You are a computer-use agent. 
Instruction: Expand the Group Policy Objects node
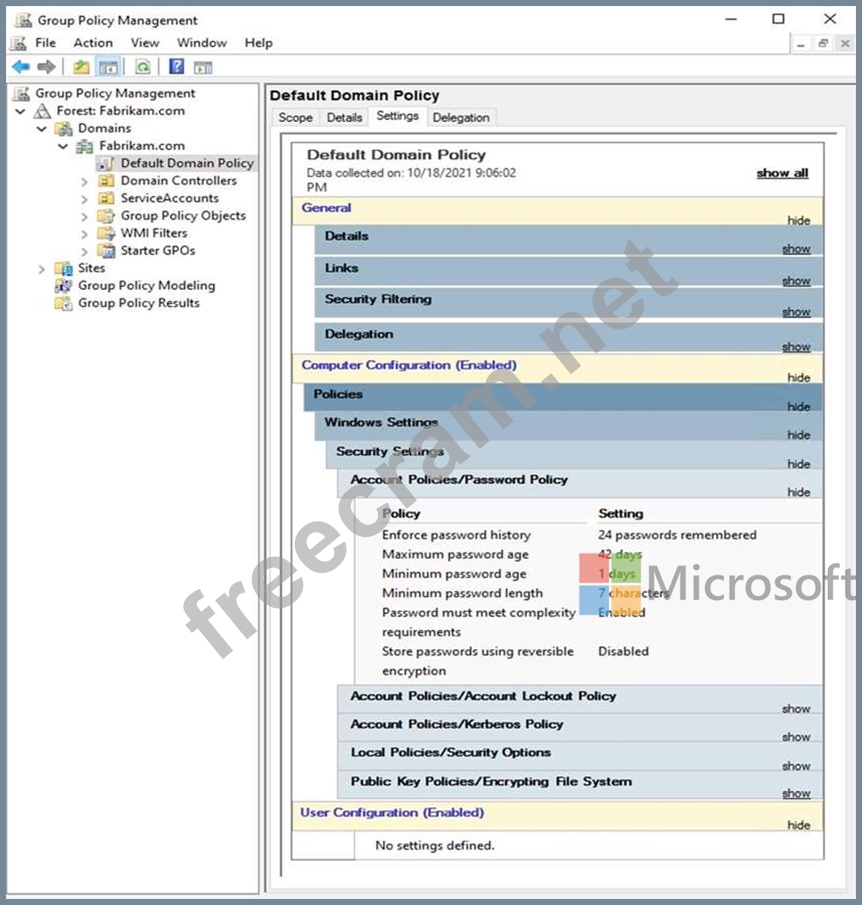coord(85,216)
